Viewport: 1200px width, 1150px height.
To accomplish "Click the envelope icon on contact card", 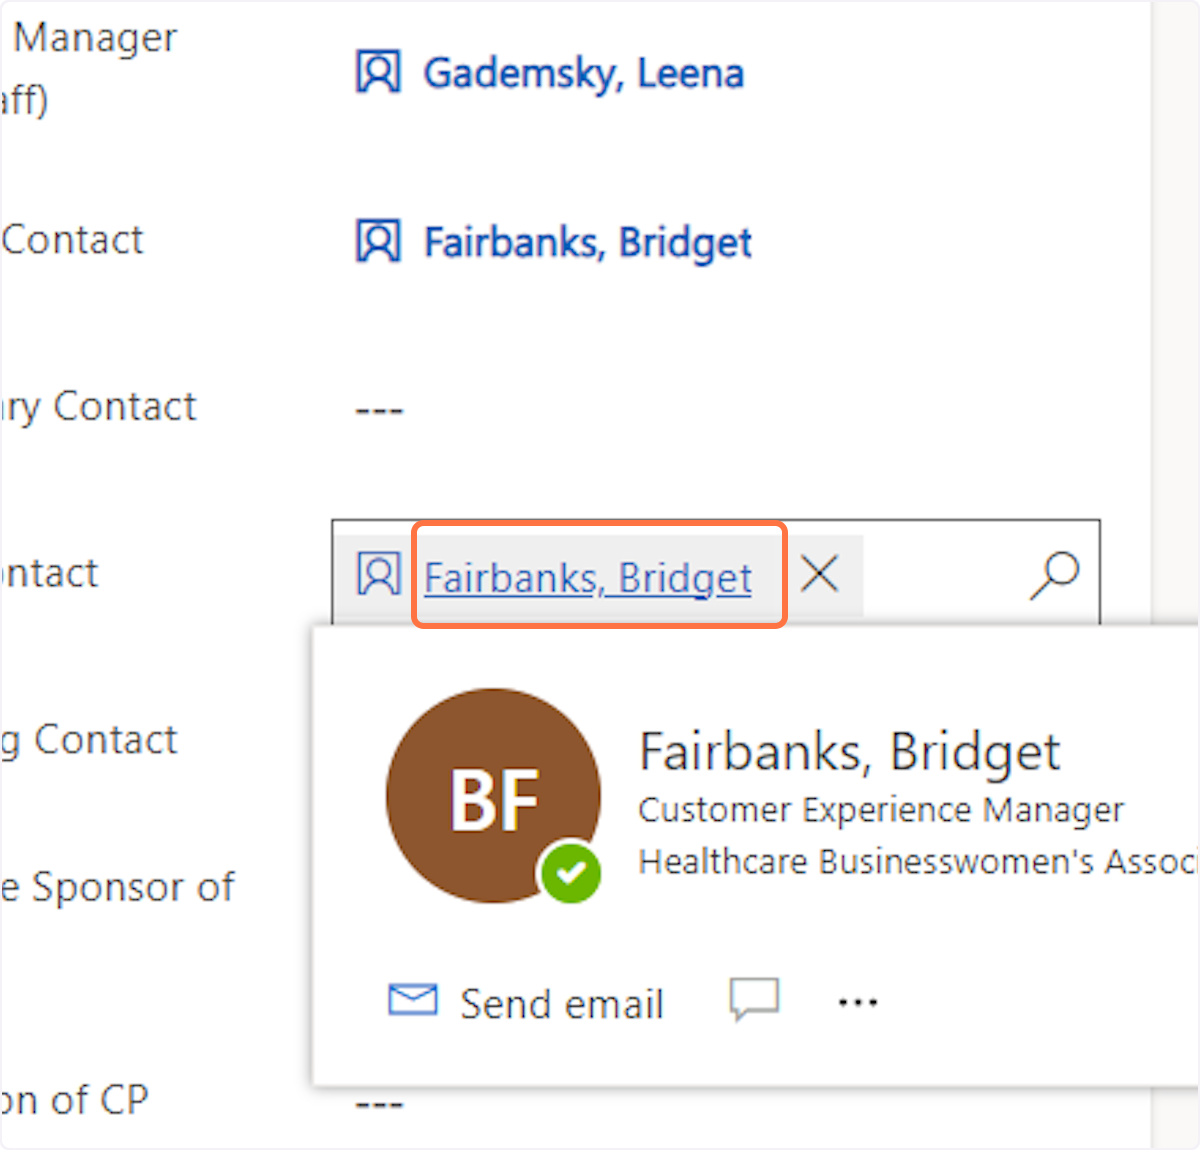I will [413, 1000].
